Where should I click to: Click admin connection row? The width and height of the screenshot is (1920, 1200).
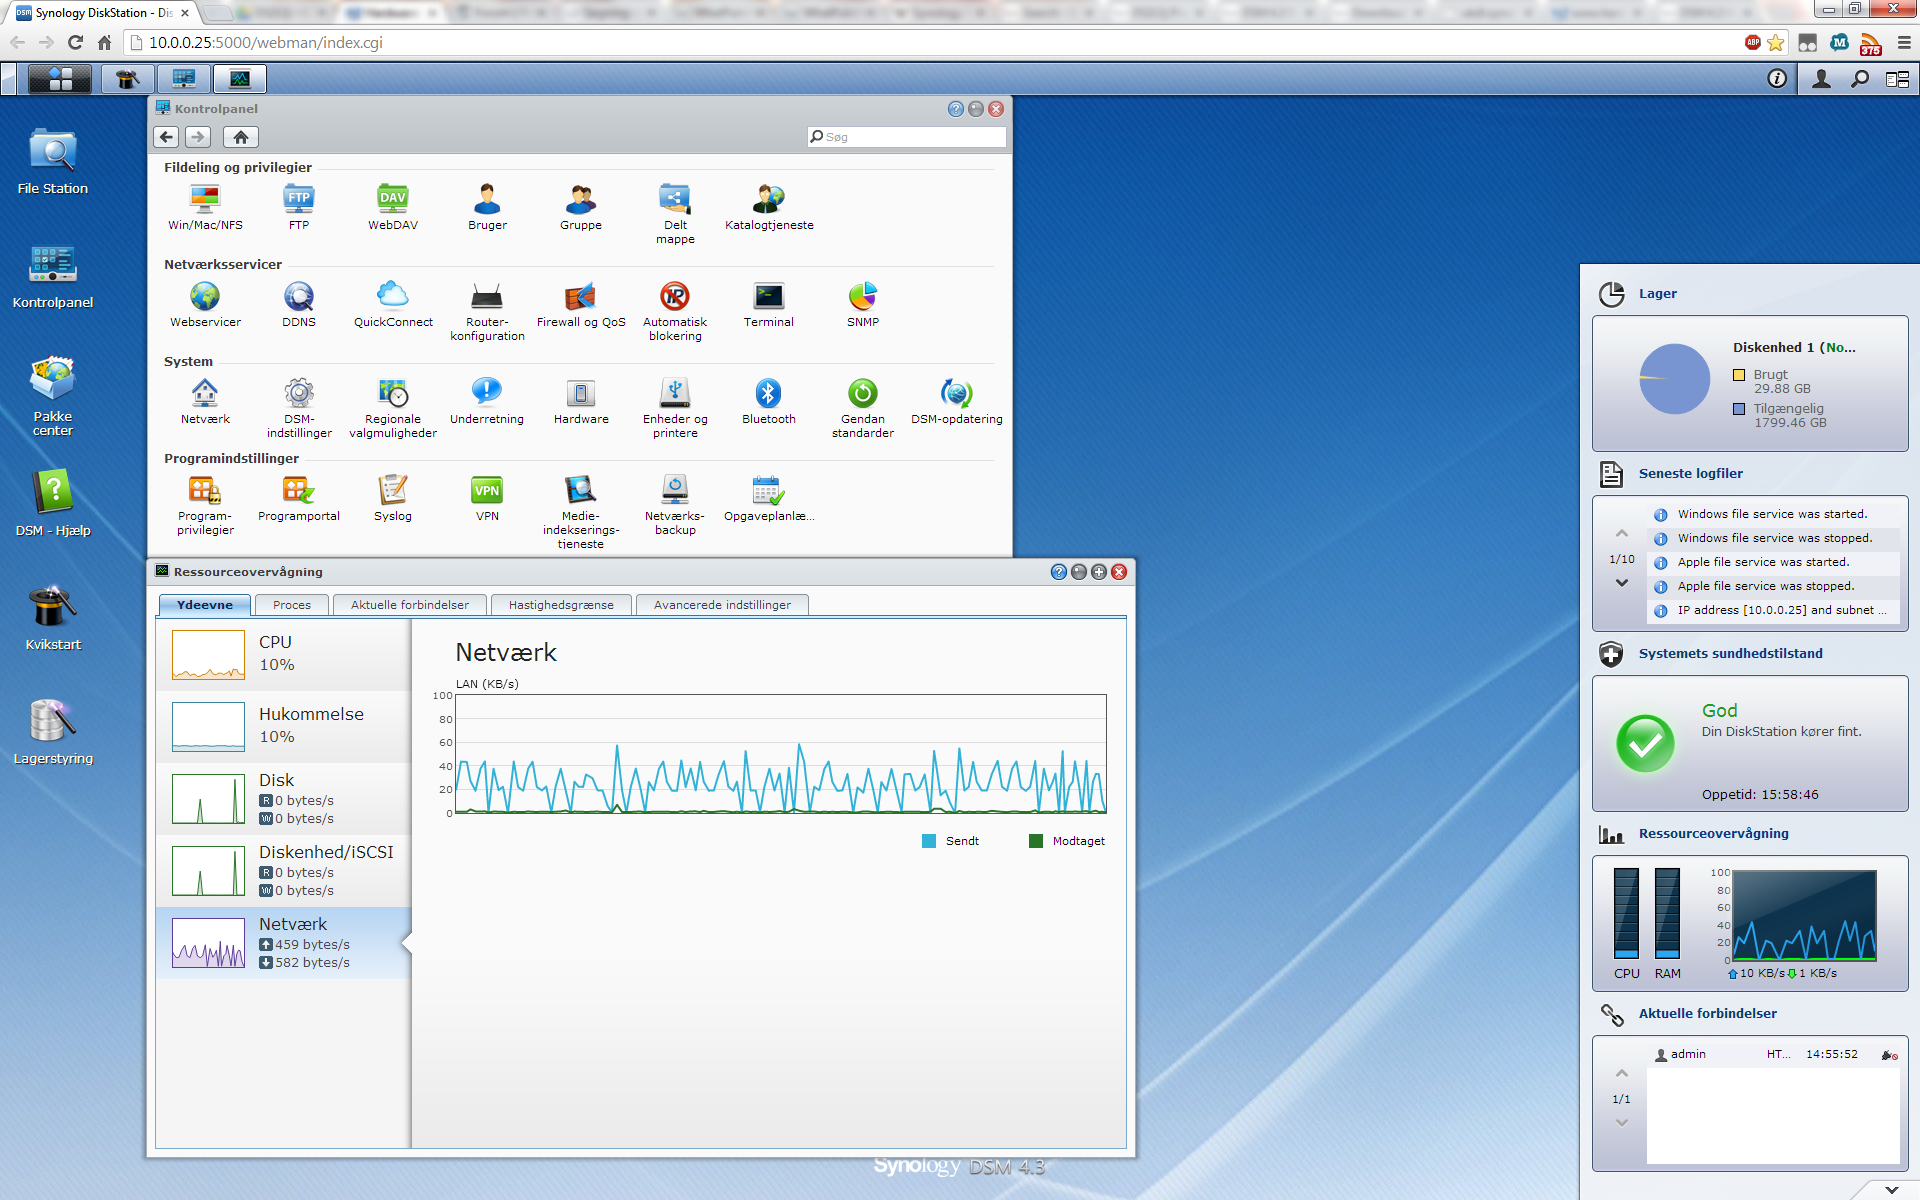[1773, 1054]
